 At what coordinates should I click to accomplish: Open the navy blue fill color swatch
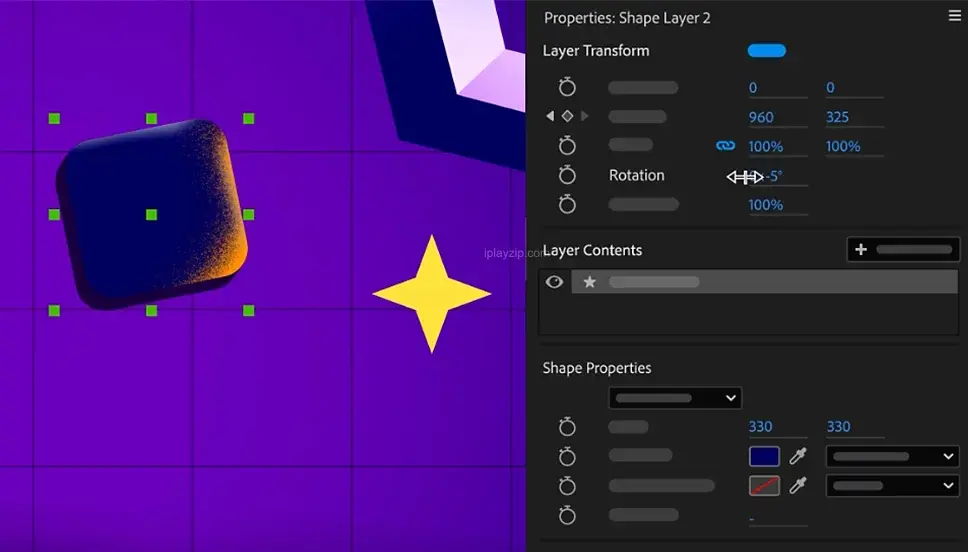pos(764,456)
